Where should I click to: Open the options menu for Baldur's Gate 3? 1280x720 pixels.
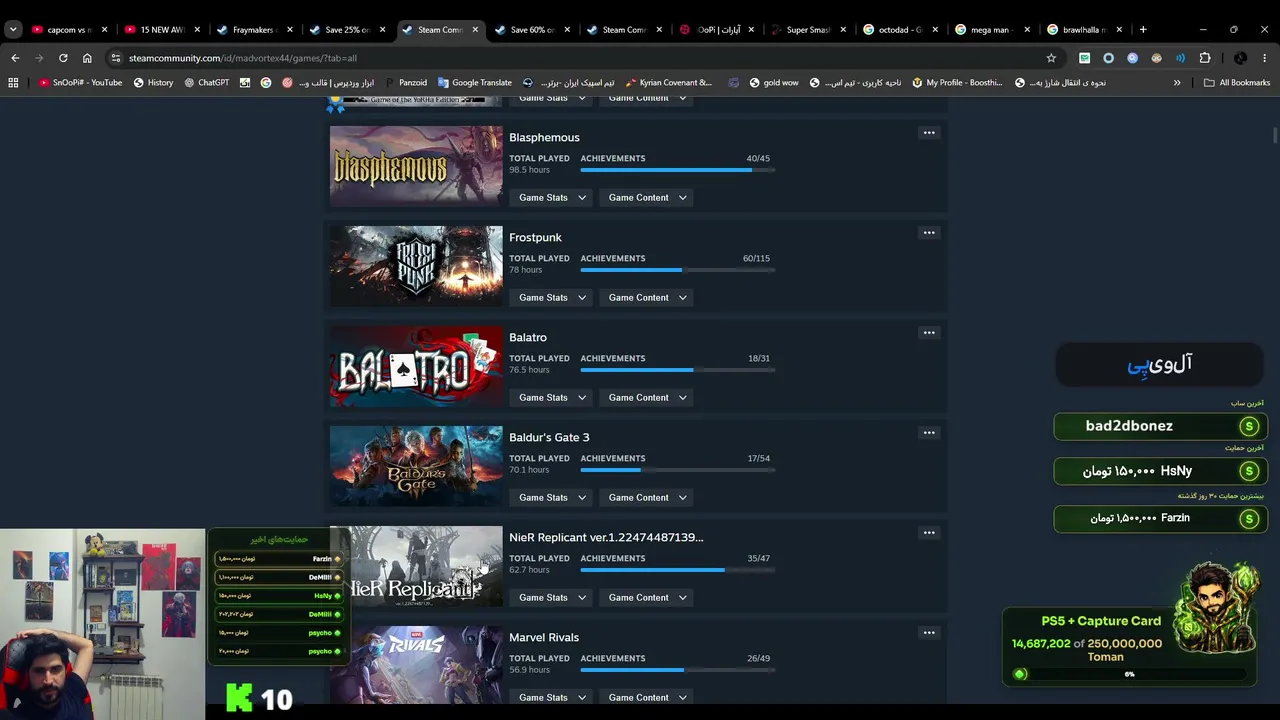point(929,433)
